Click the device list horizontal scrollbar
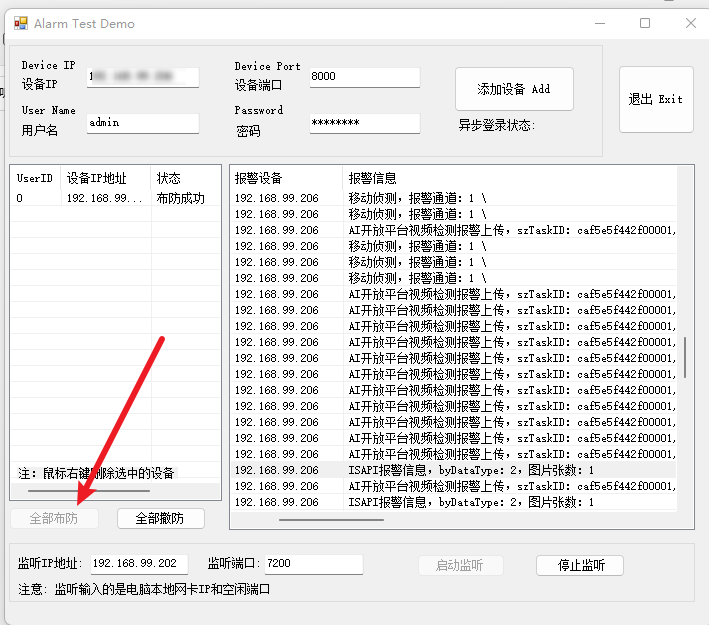The width and height of the screenshot is (709, 625). click(x=90, y=491)
